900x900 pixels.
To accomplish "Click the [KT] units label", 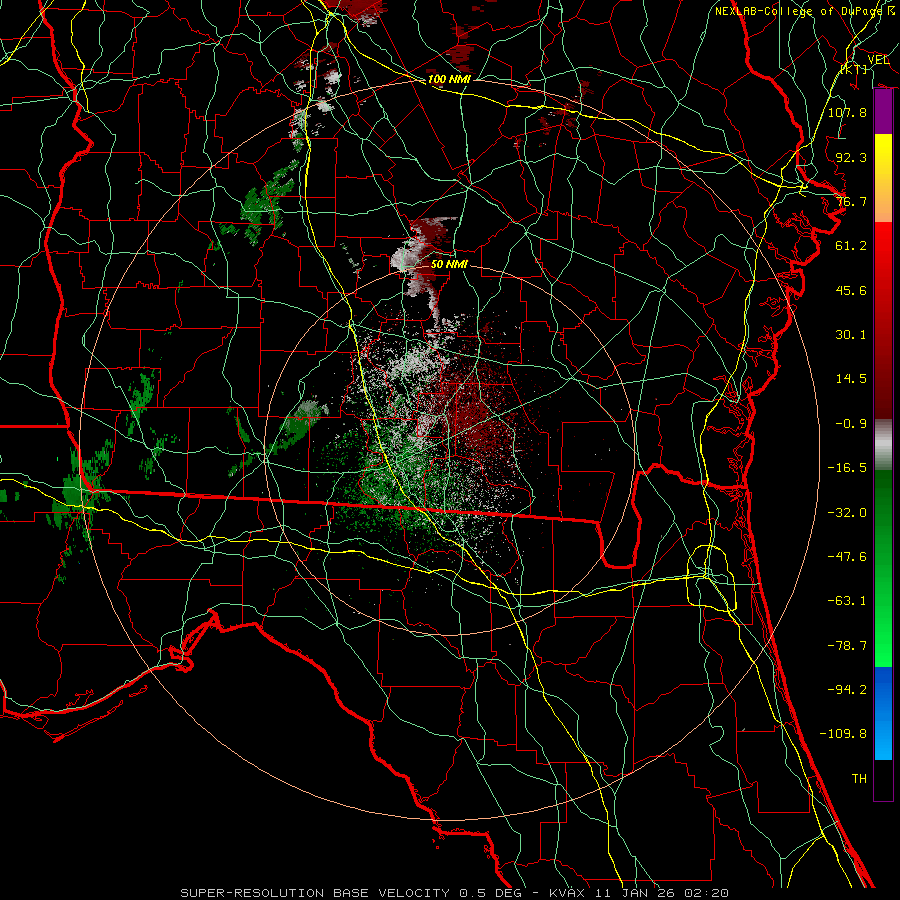I will click(x=854, y=69).
